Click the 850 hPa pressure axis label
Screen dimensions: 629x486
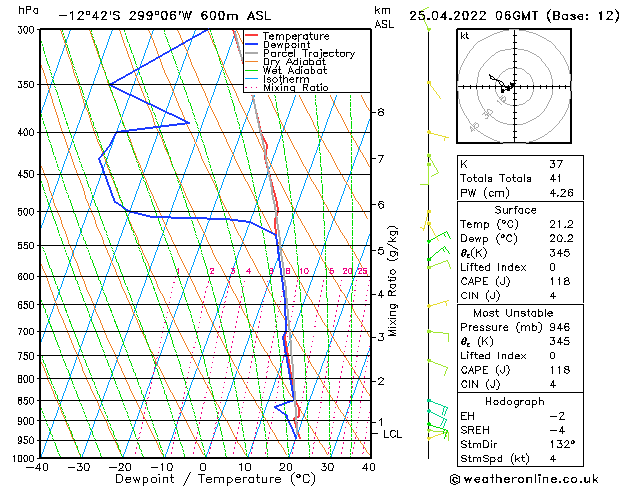coord(28,401)
